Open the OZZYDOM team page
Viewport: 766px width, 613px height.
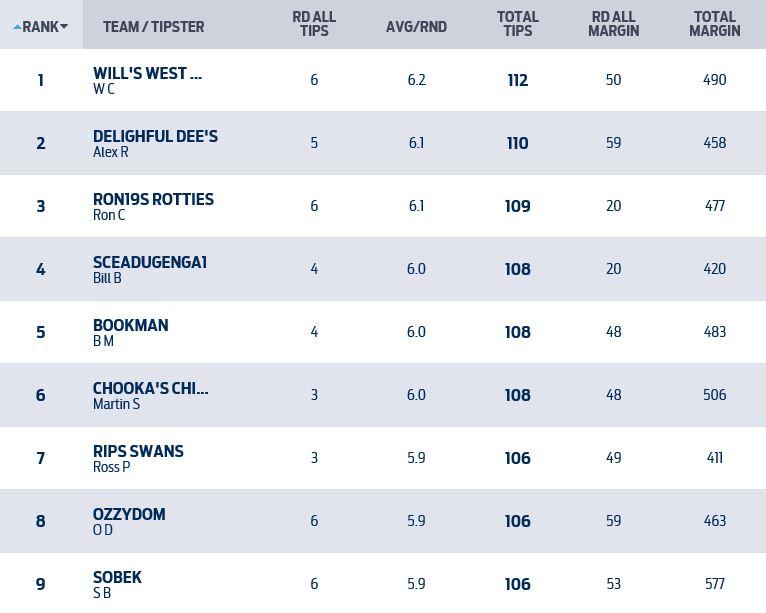tap(129, 514)
